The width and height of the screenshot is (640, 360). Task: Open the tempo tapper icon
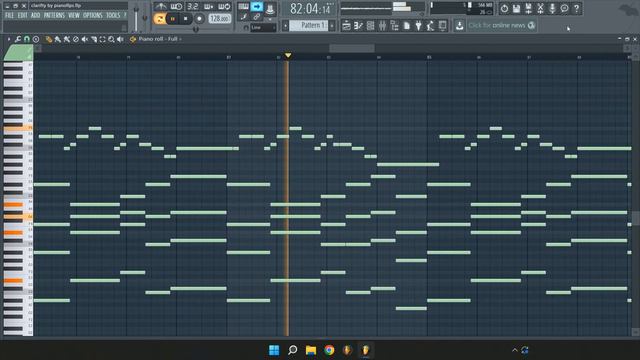[x=430, y=26]
